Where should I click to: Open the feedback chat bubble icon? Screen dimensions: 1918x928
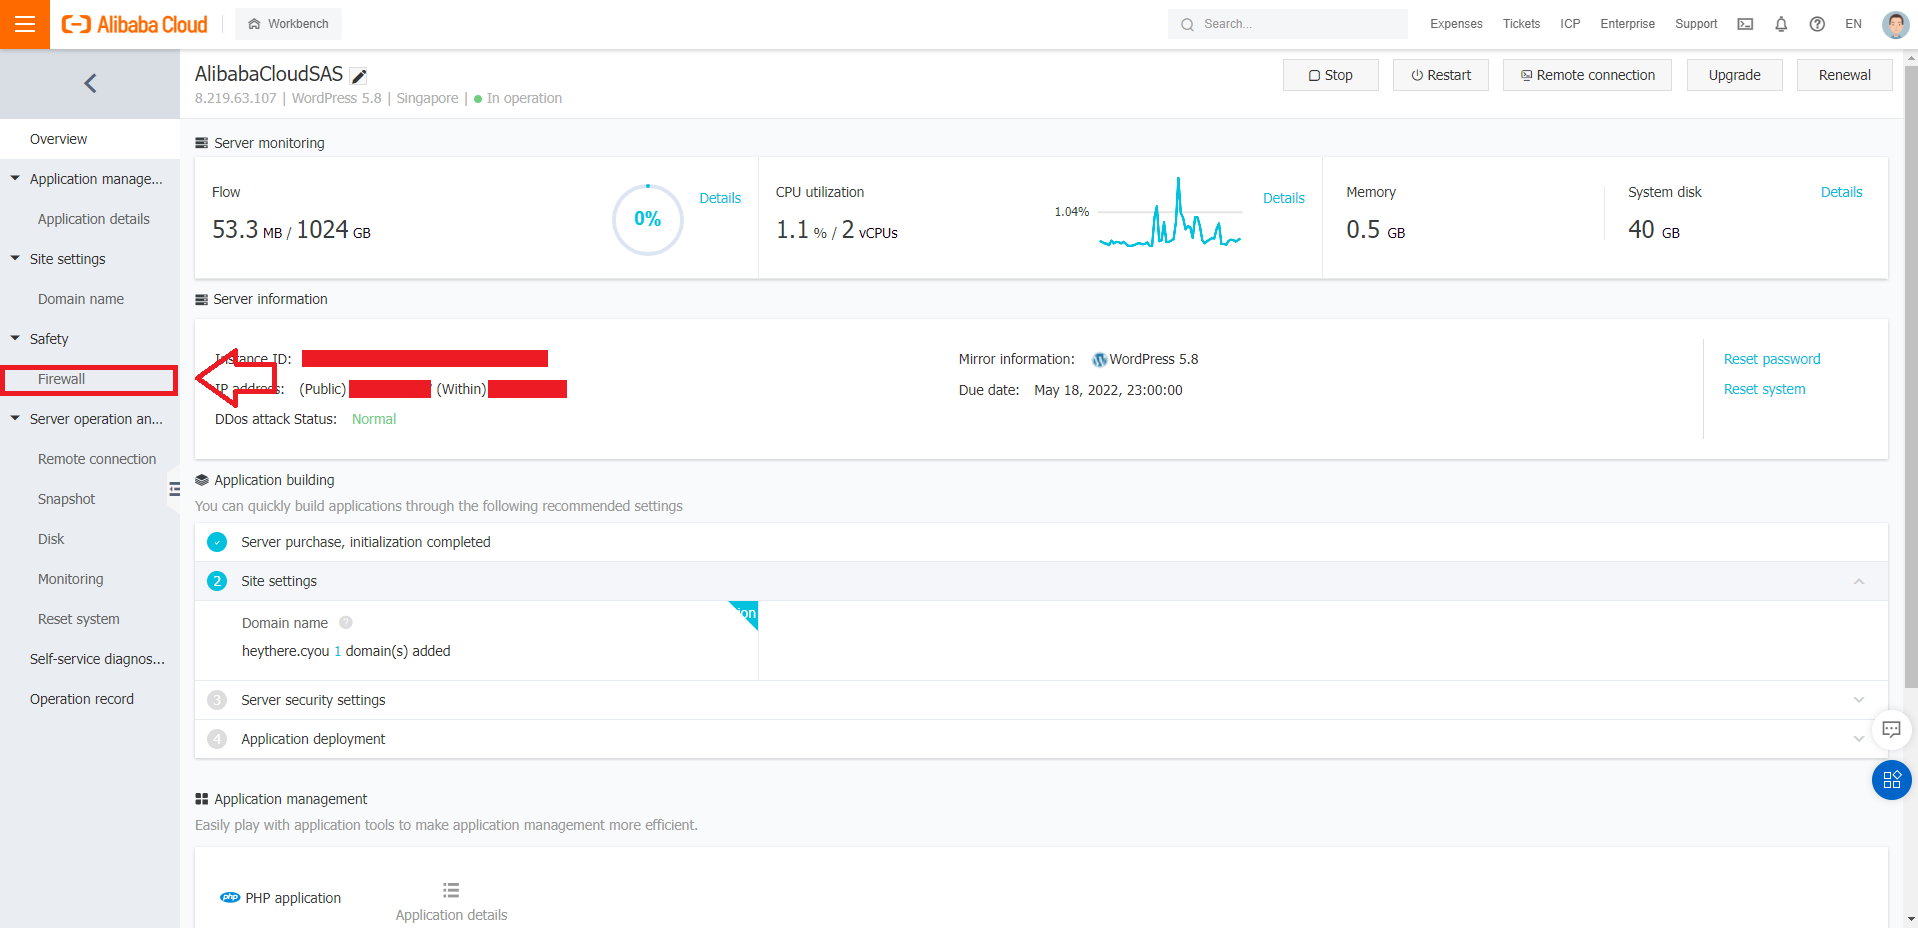(x=1892, y=730)
